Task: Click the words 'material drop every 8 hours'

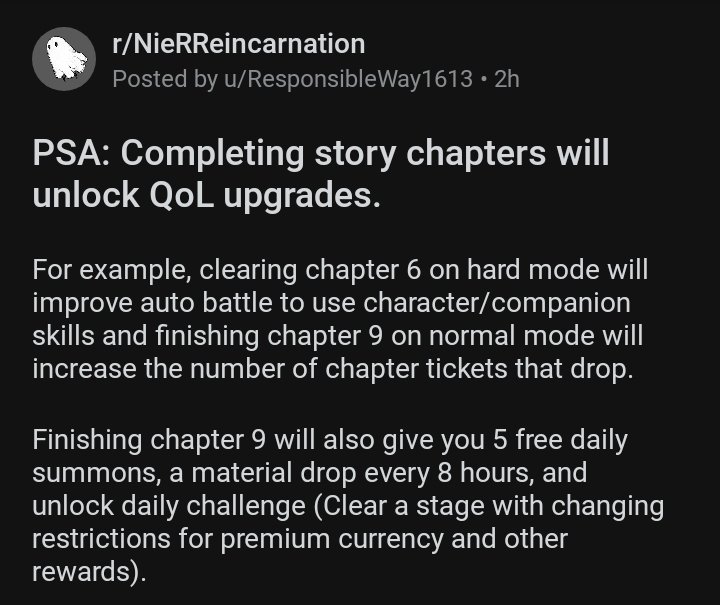Action: pos(363,473)
